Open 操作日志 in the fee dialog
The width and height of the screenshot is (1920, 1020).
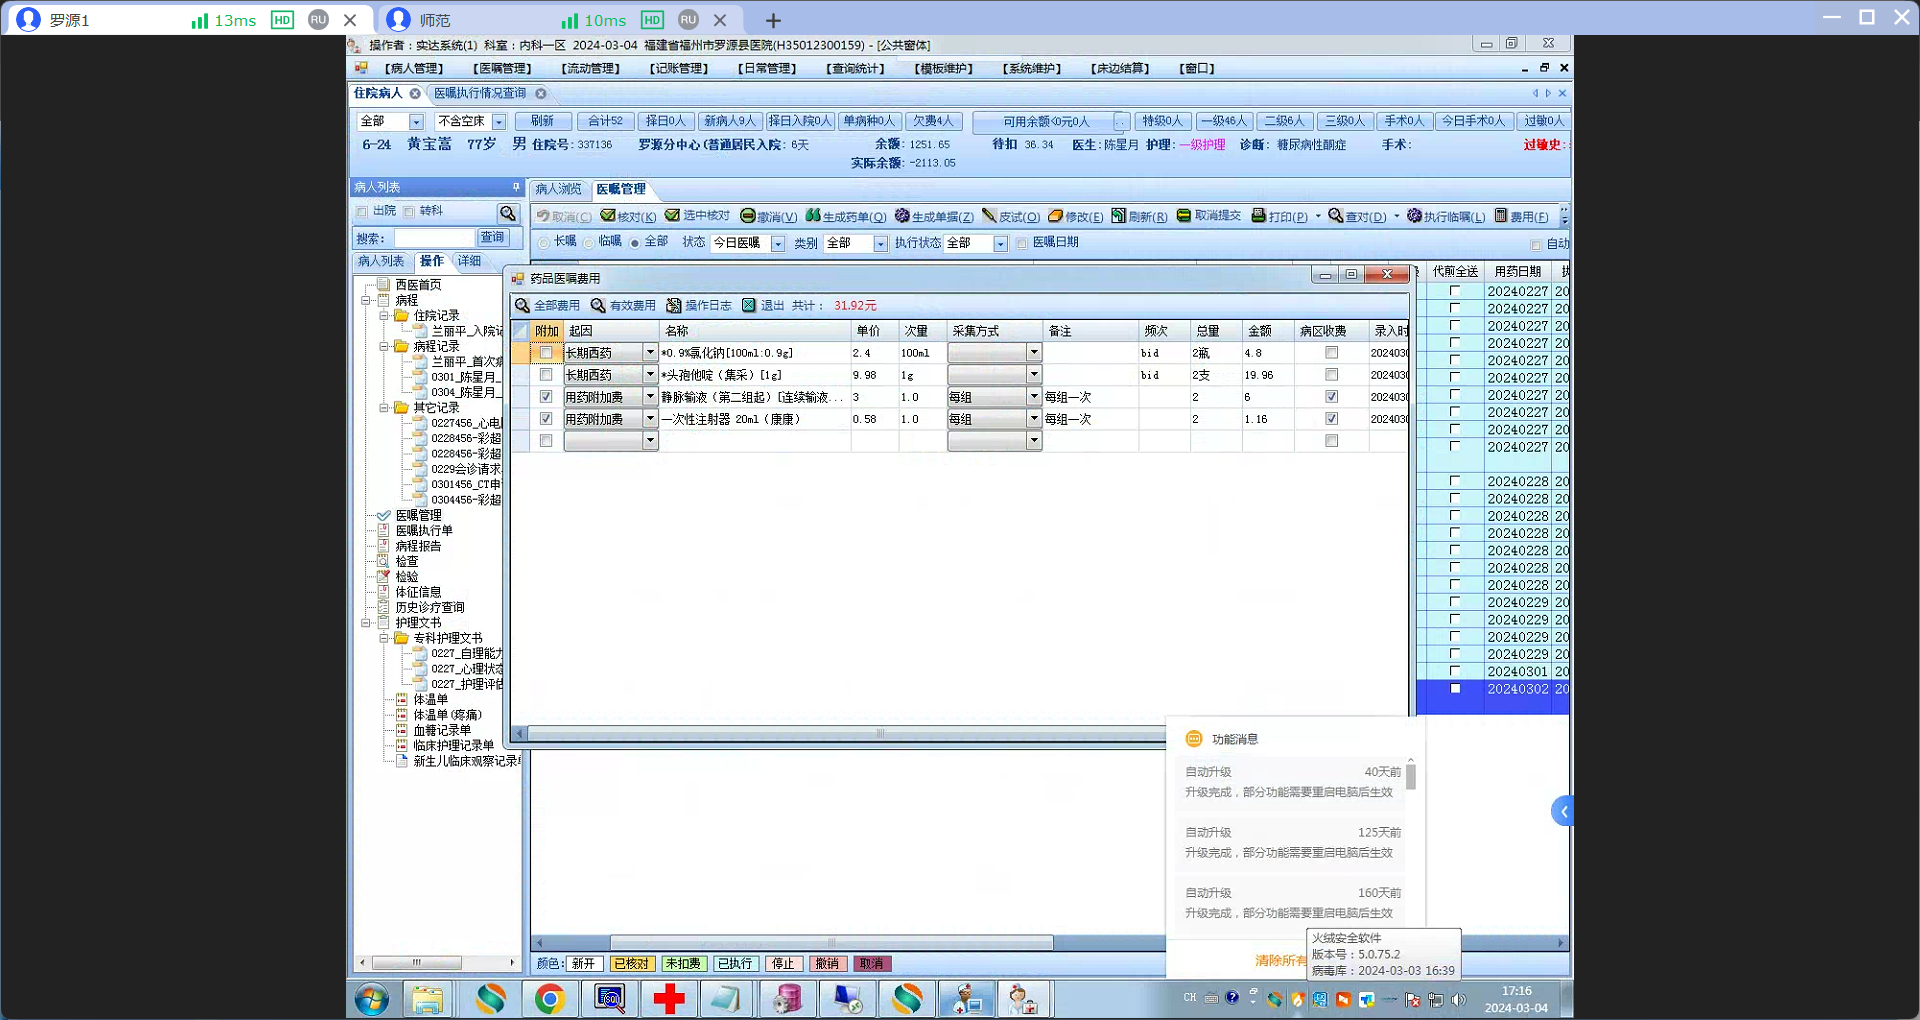[699, 306]
